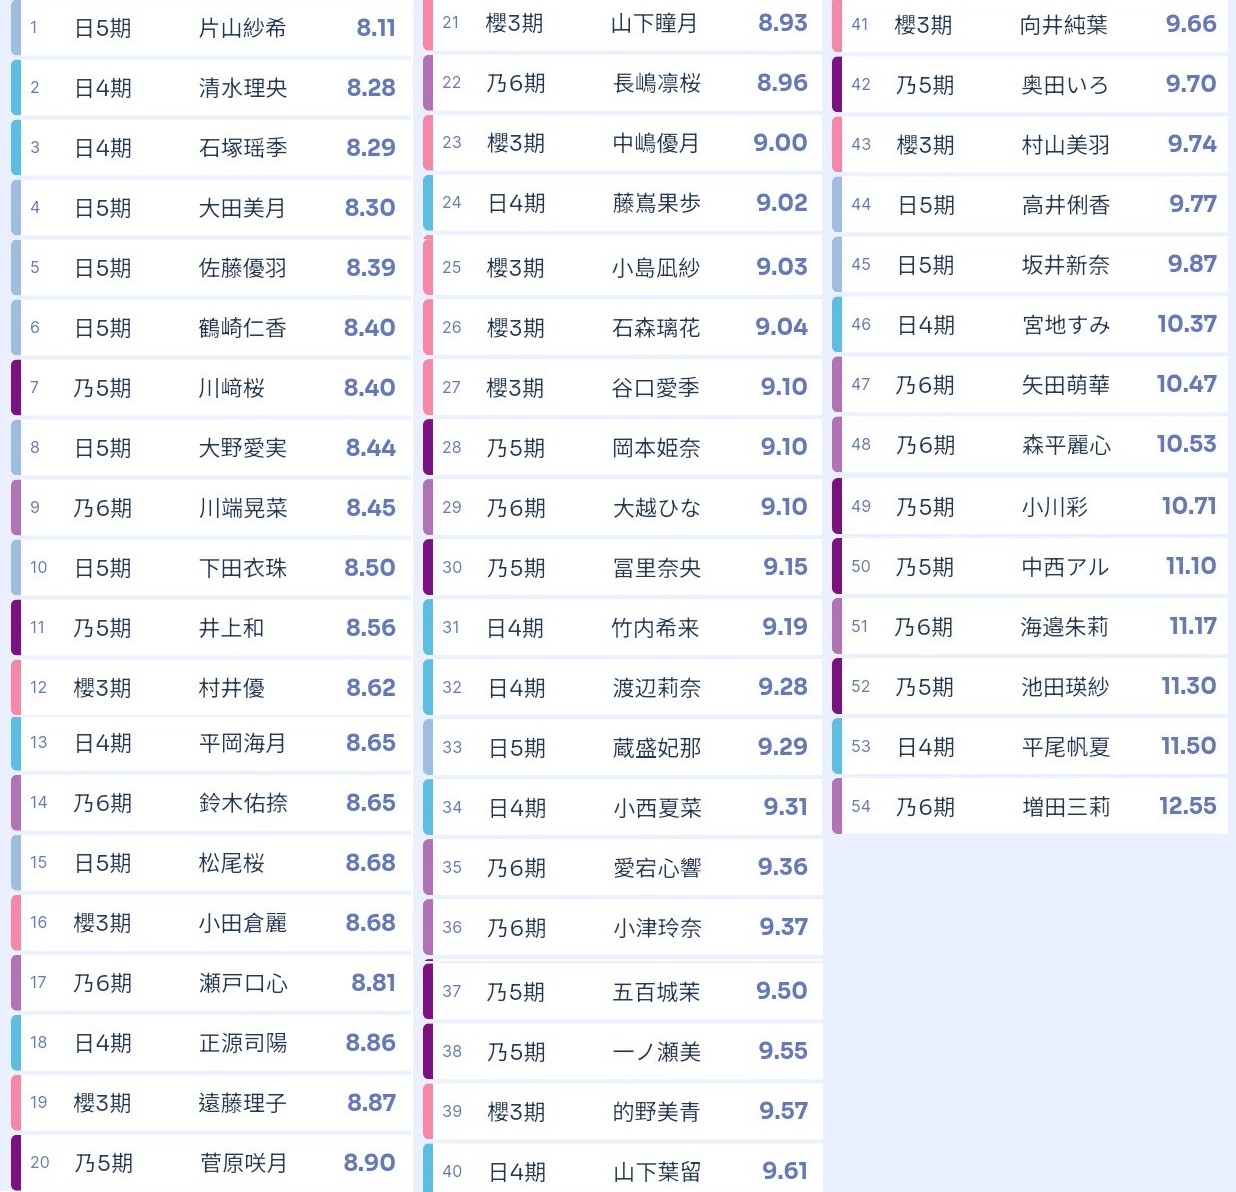Select the name 小津玲奈
Viewport: 1236px width, 1192px height.
(x=655, y=928)
